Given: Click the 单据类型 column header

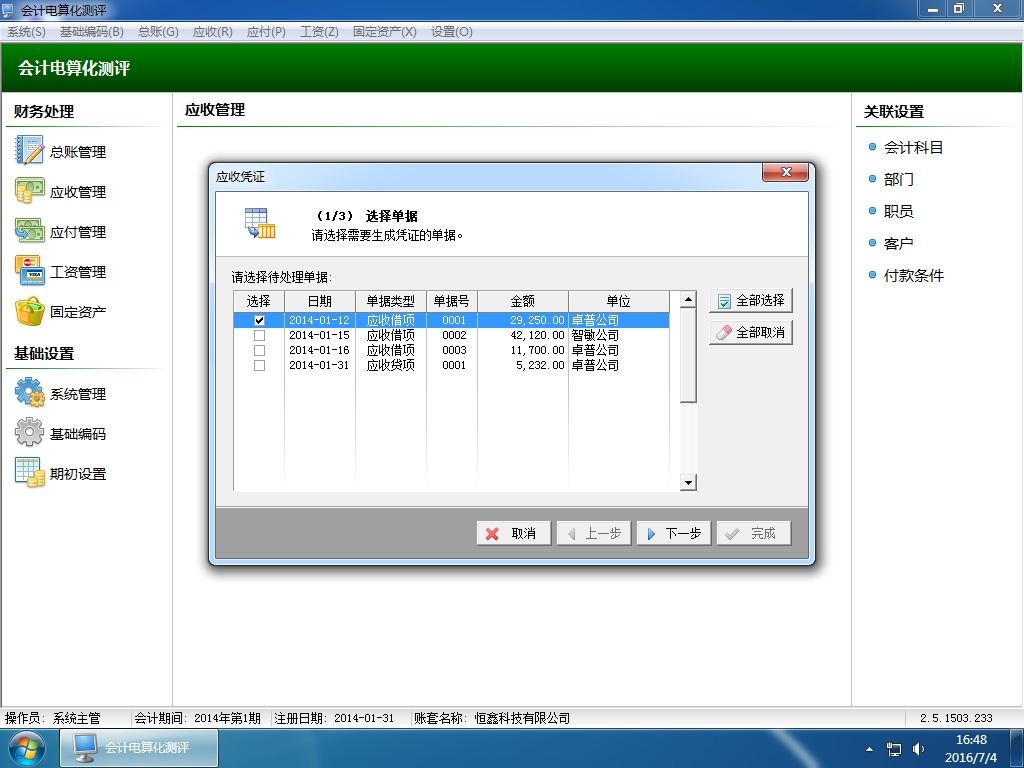Looking at the screenshot, I should tap(391, 301).
